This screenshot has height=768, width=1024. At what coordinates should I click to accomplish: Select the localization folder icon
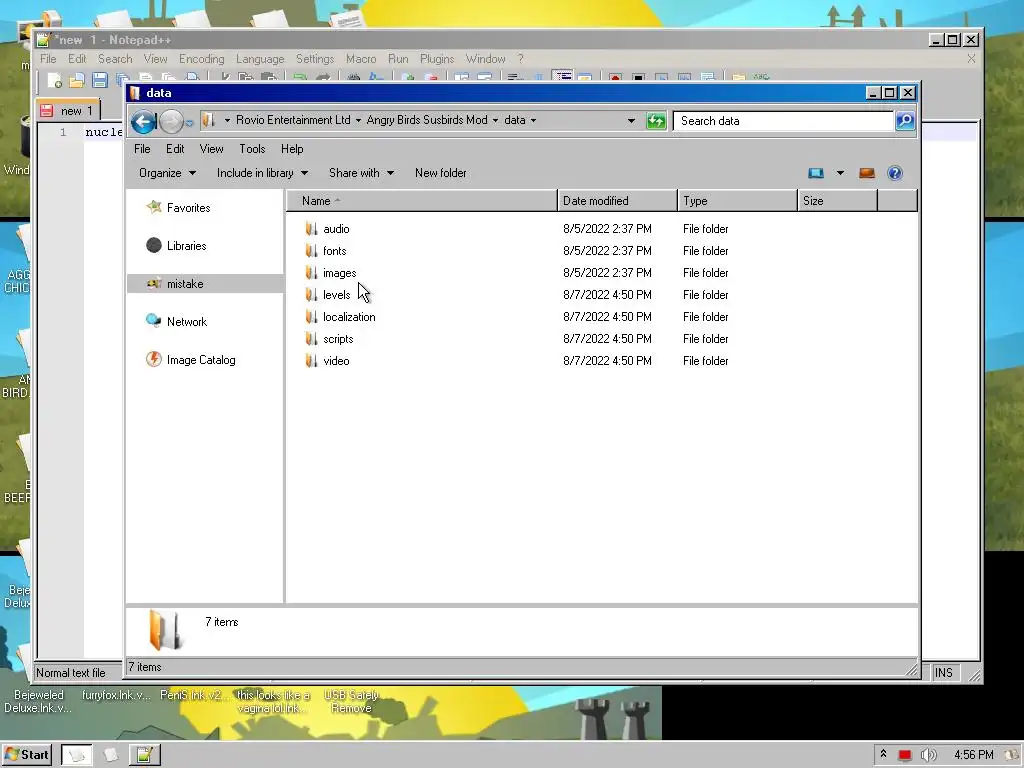point(311,317)
